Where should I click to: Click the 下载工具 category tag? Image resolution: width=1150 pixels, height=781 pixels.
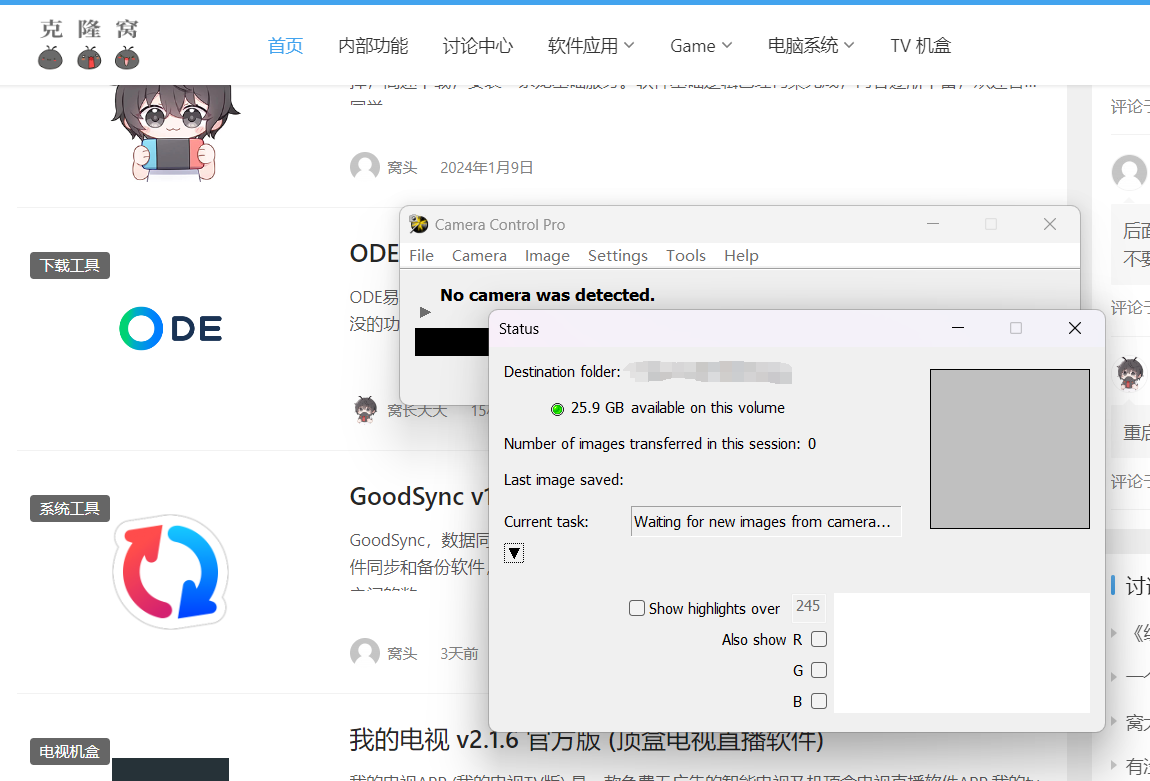[x=70, y=265]
